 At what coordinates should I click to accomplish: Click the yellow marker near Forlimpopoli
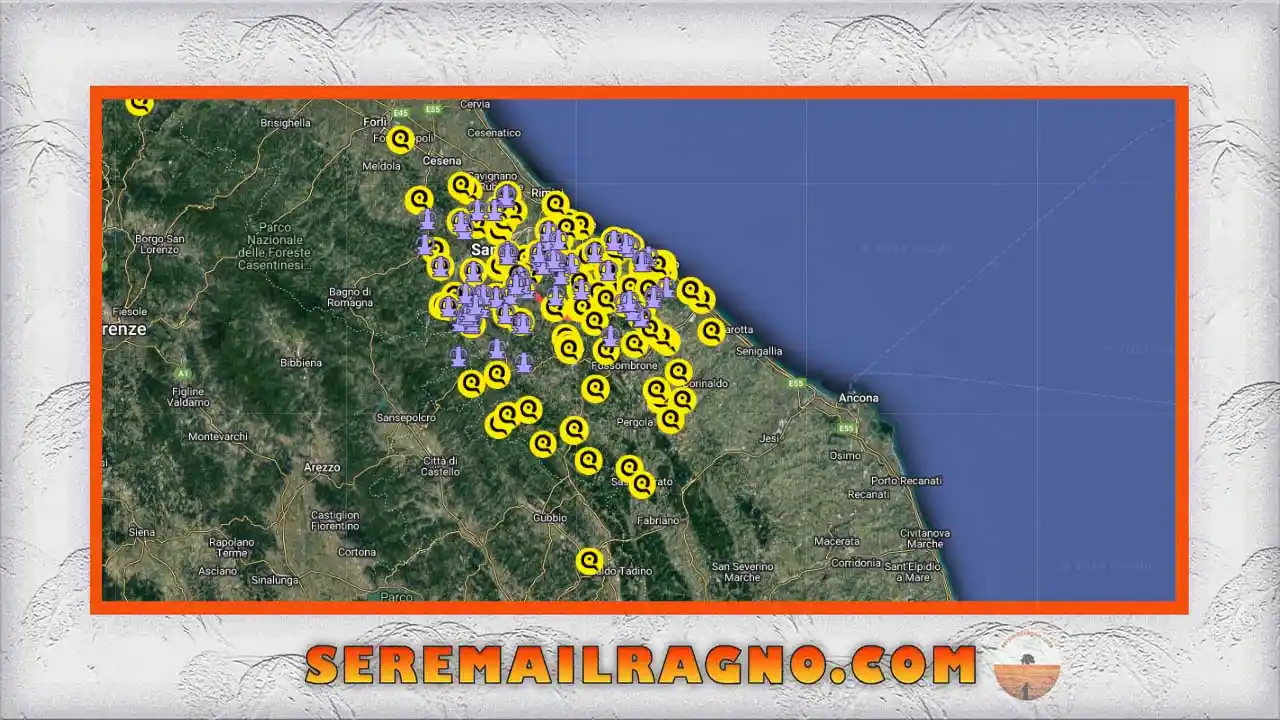[401, 139]
